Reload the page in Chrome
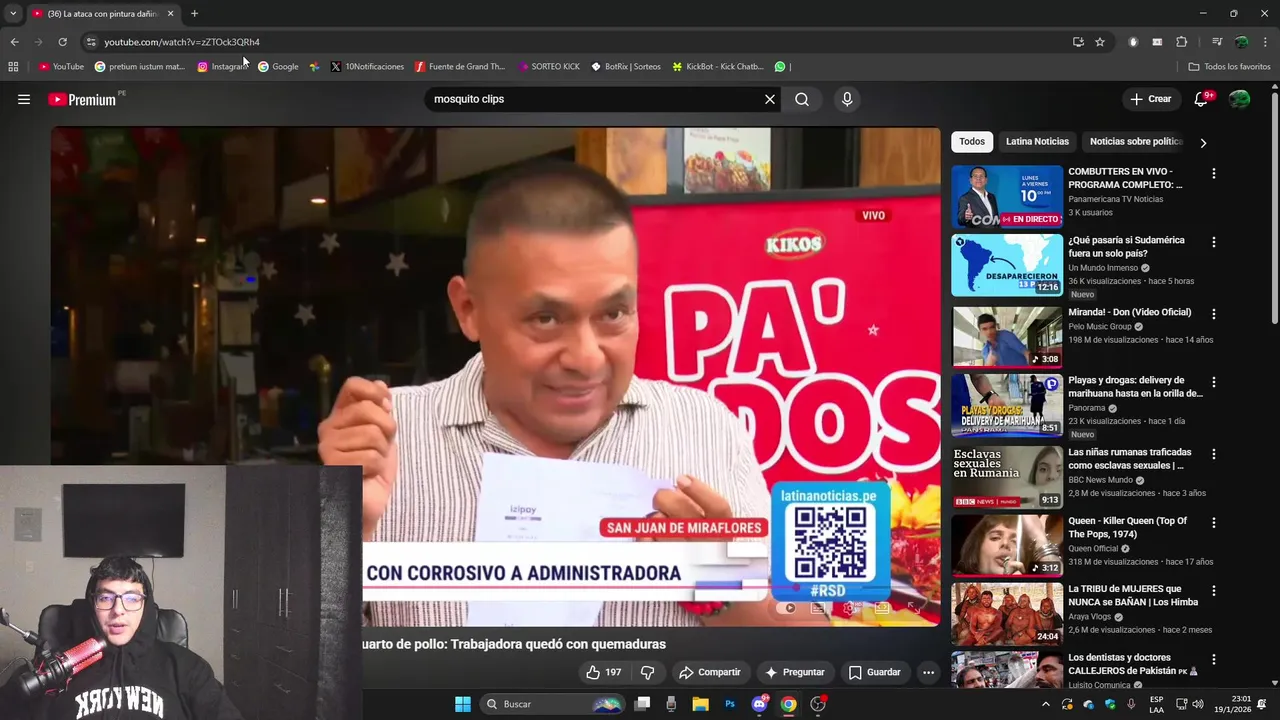 [x=62, y=42]
